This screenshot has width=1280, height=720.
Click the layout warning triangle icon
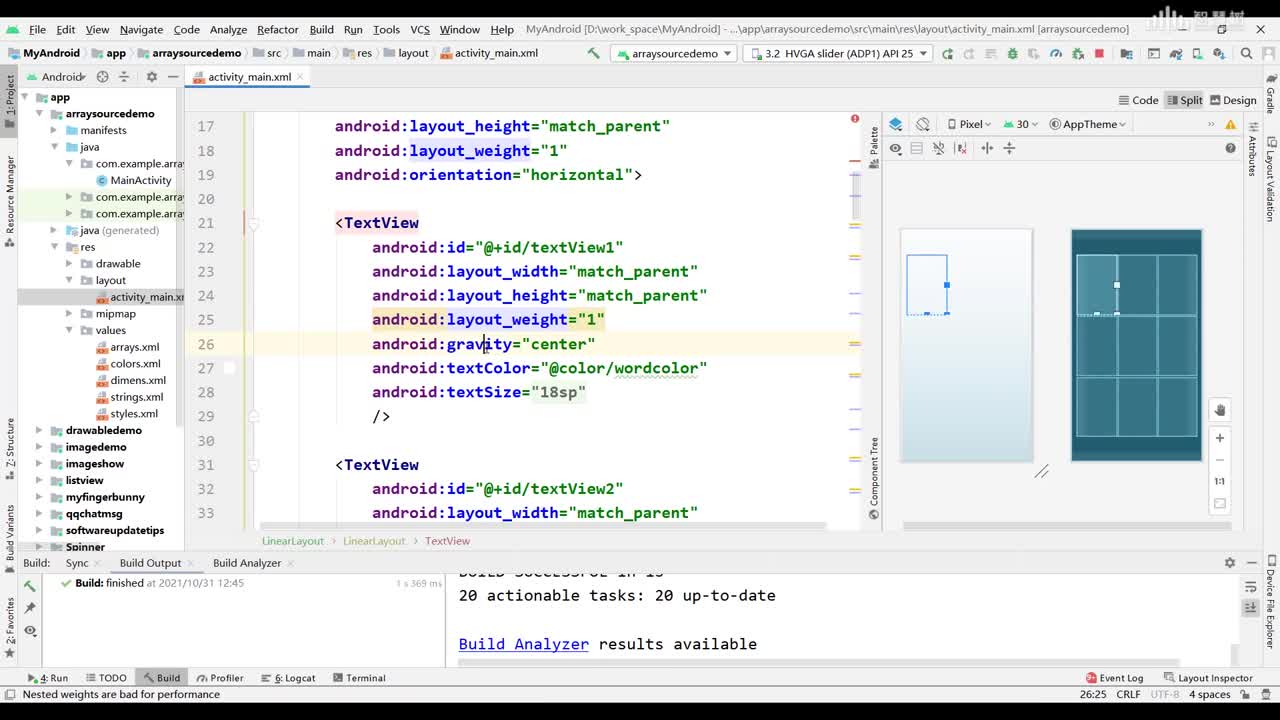click(x=1230, y=124)
